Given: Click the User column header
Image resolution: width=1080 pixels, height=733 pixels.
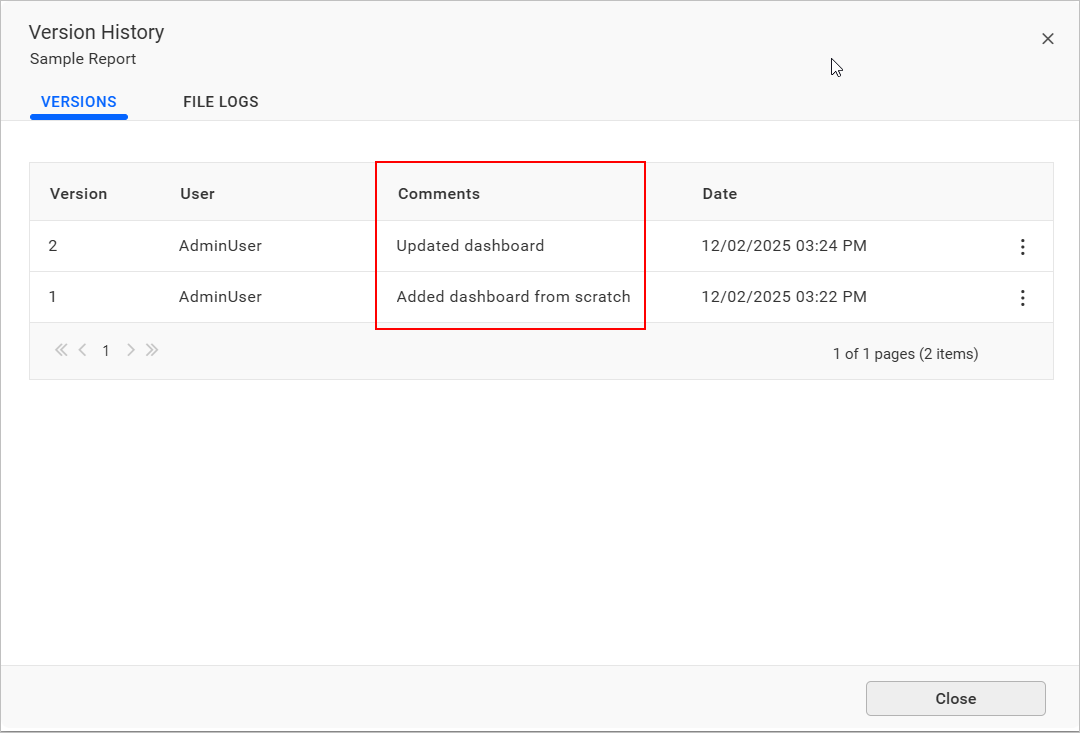Looking at the screenshot, I should tap(197, 194).
